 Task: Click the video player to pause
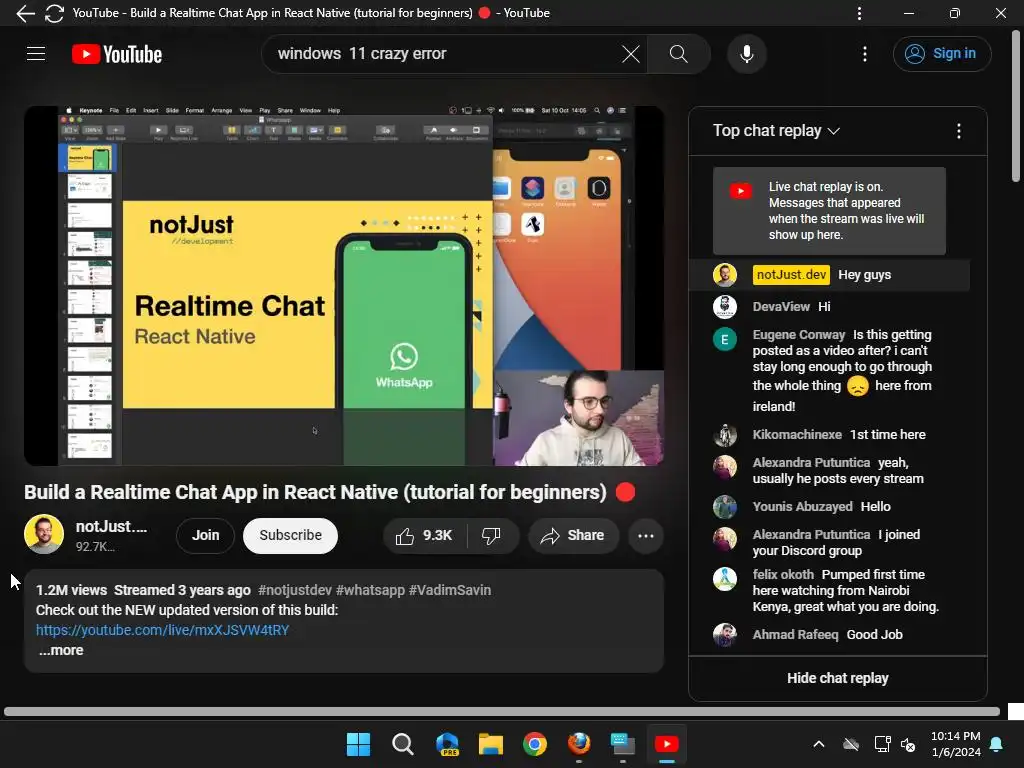tap(344, 286)
